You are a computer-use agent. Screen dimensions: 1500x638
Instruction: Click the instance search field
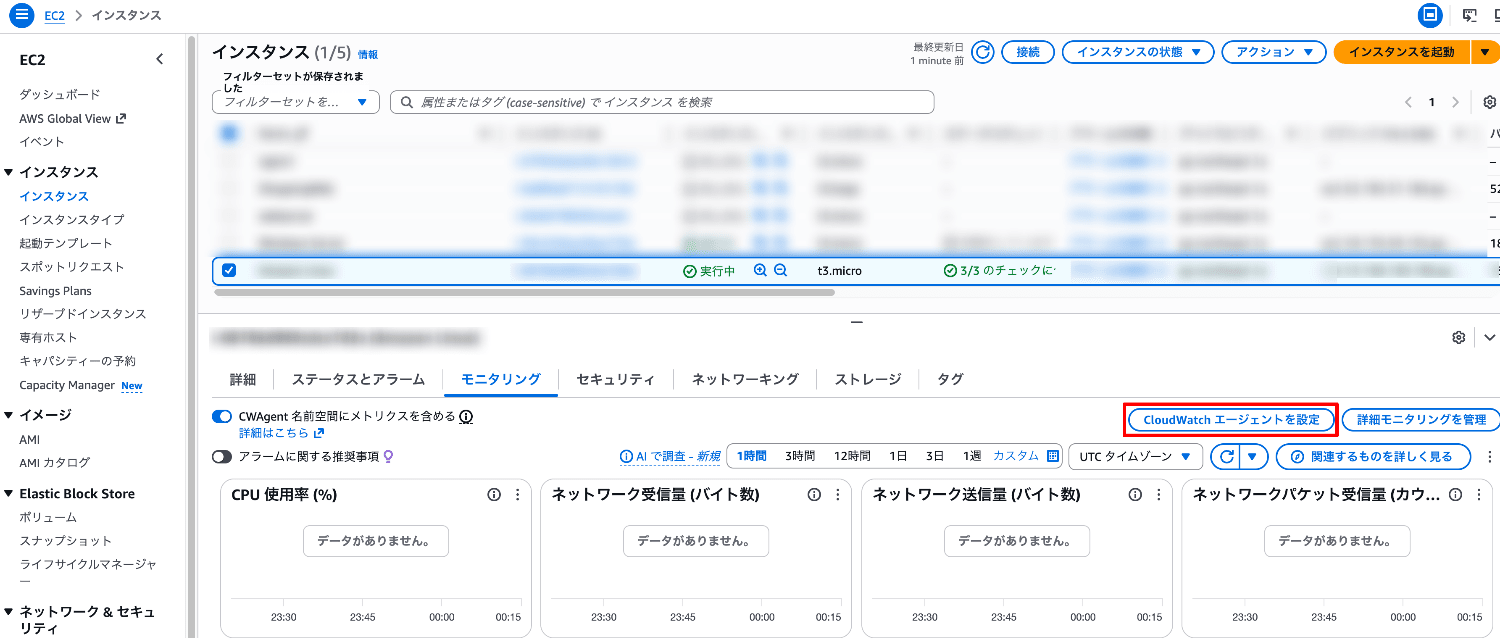[x=662, y=102]
